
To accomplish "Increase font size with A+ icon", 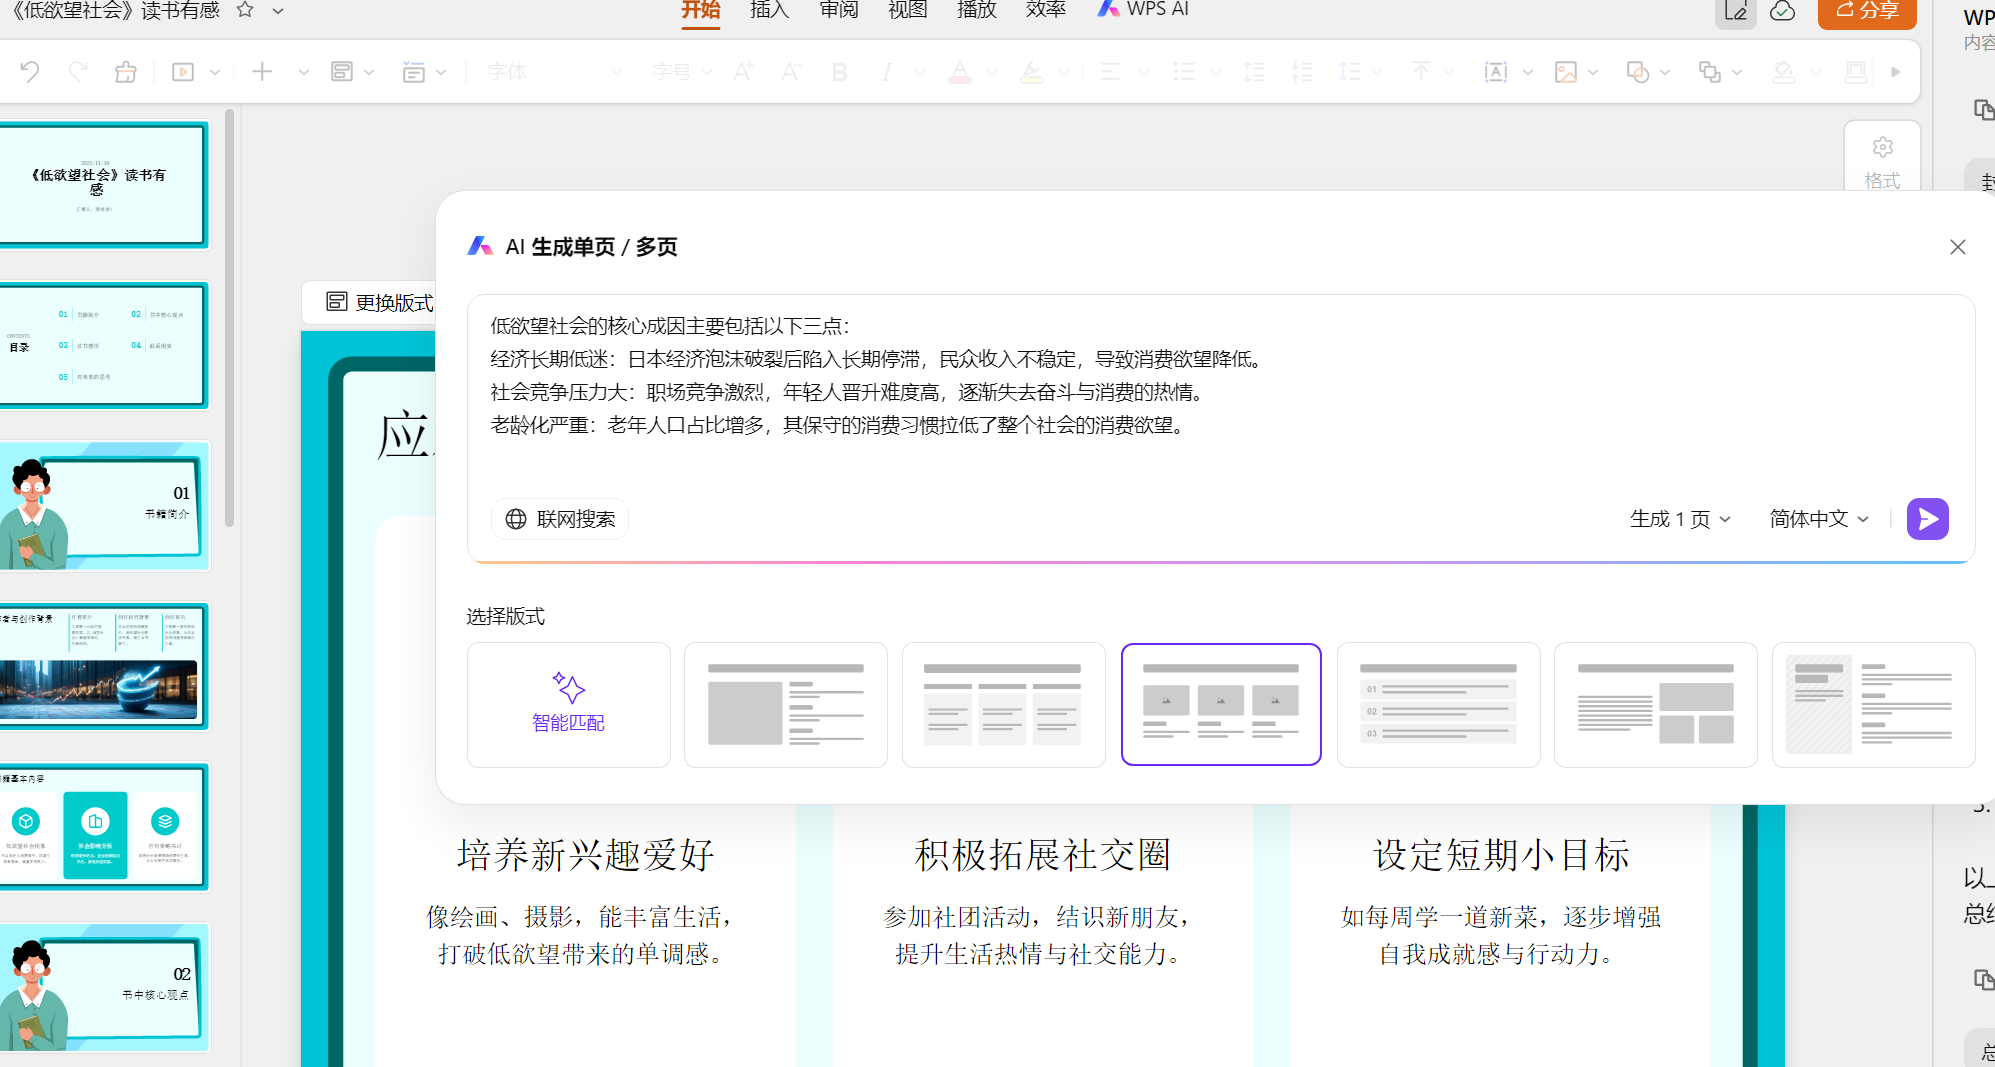I will [743, 72].
